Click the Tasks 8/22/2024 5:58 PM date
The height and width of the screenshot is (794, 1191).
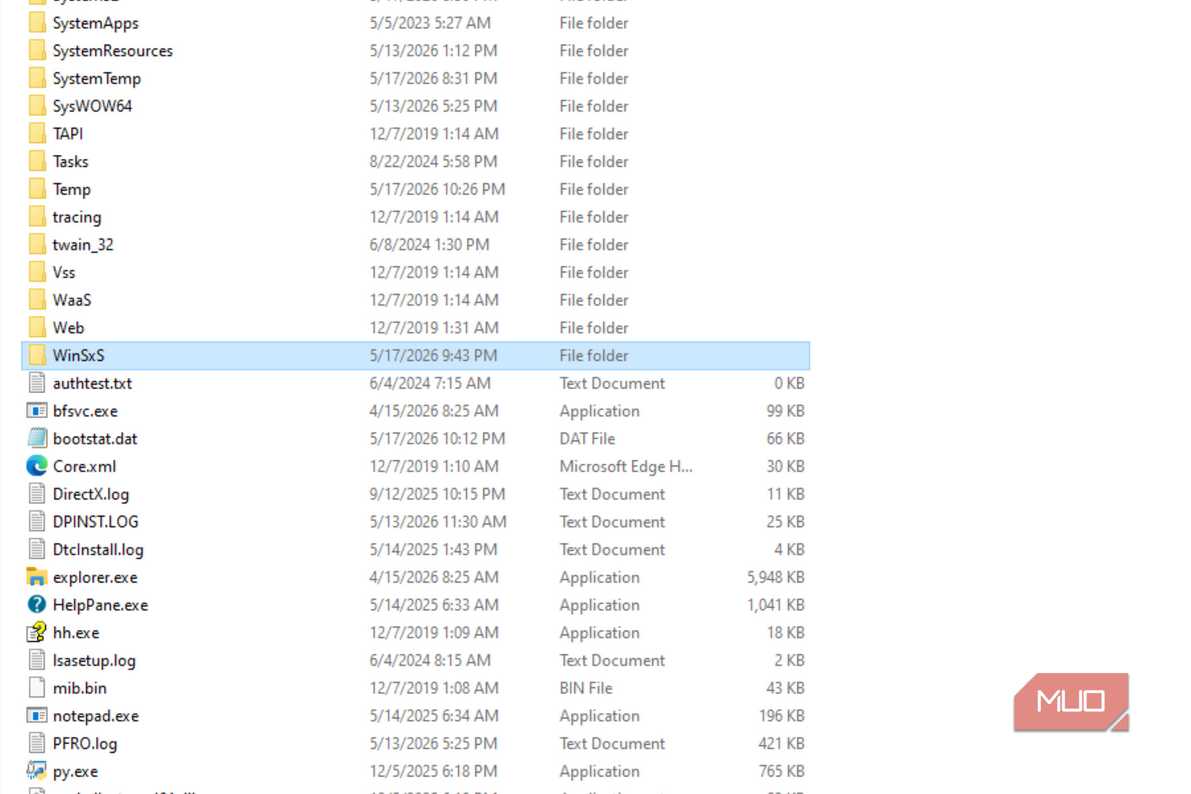click(x=433, y=162)
